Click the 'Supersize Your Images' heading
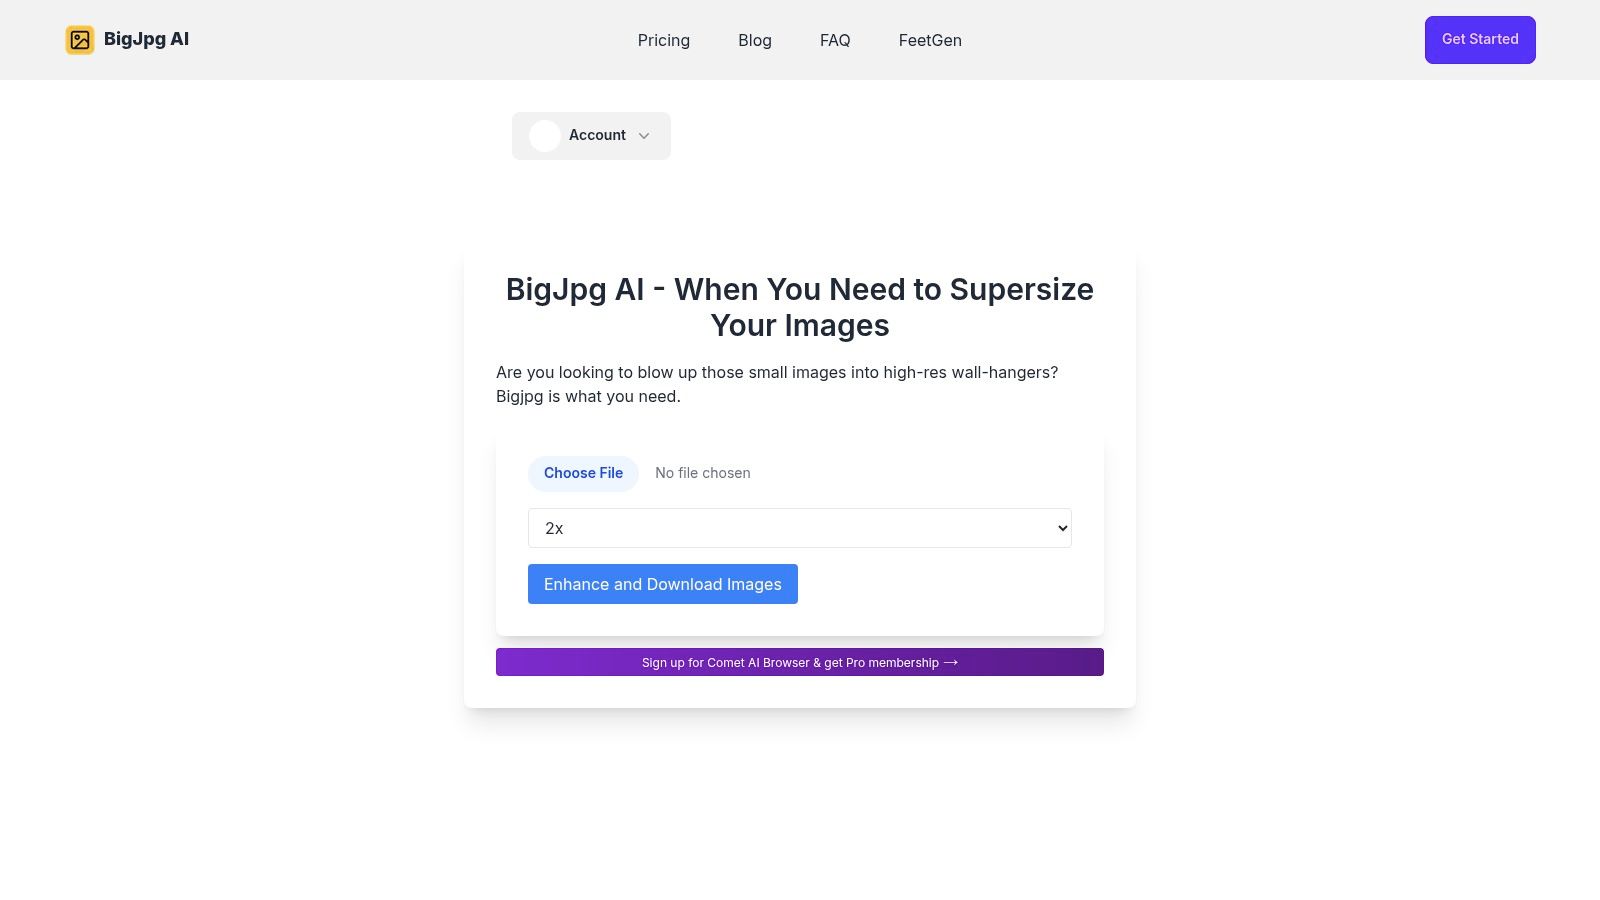Screen dimensions: 1600x900 (x=800, y=307)
